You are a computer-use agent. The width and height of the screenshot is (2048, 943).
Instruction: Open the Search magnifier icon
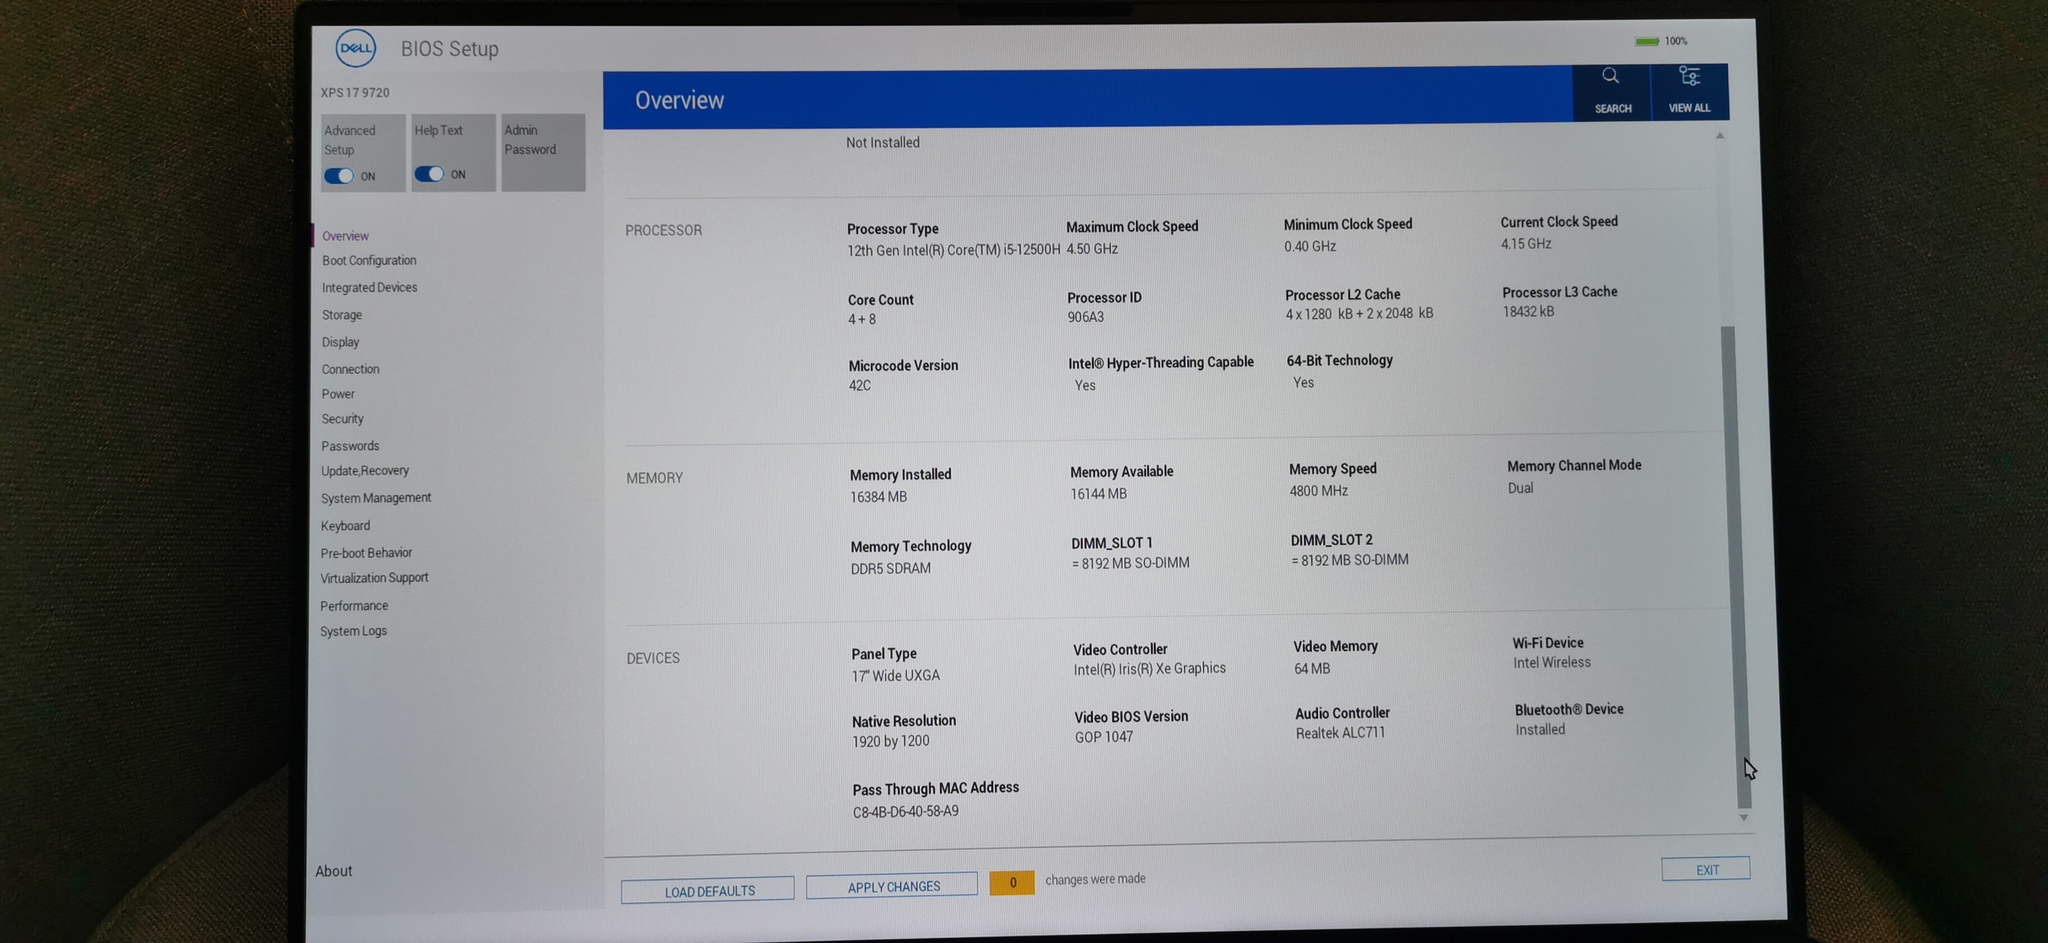pos(1610,76)
